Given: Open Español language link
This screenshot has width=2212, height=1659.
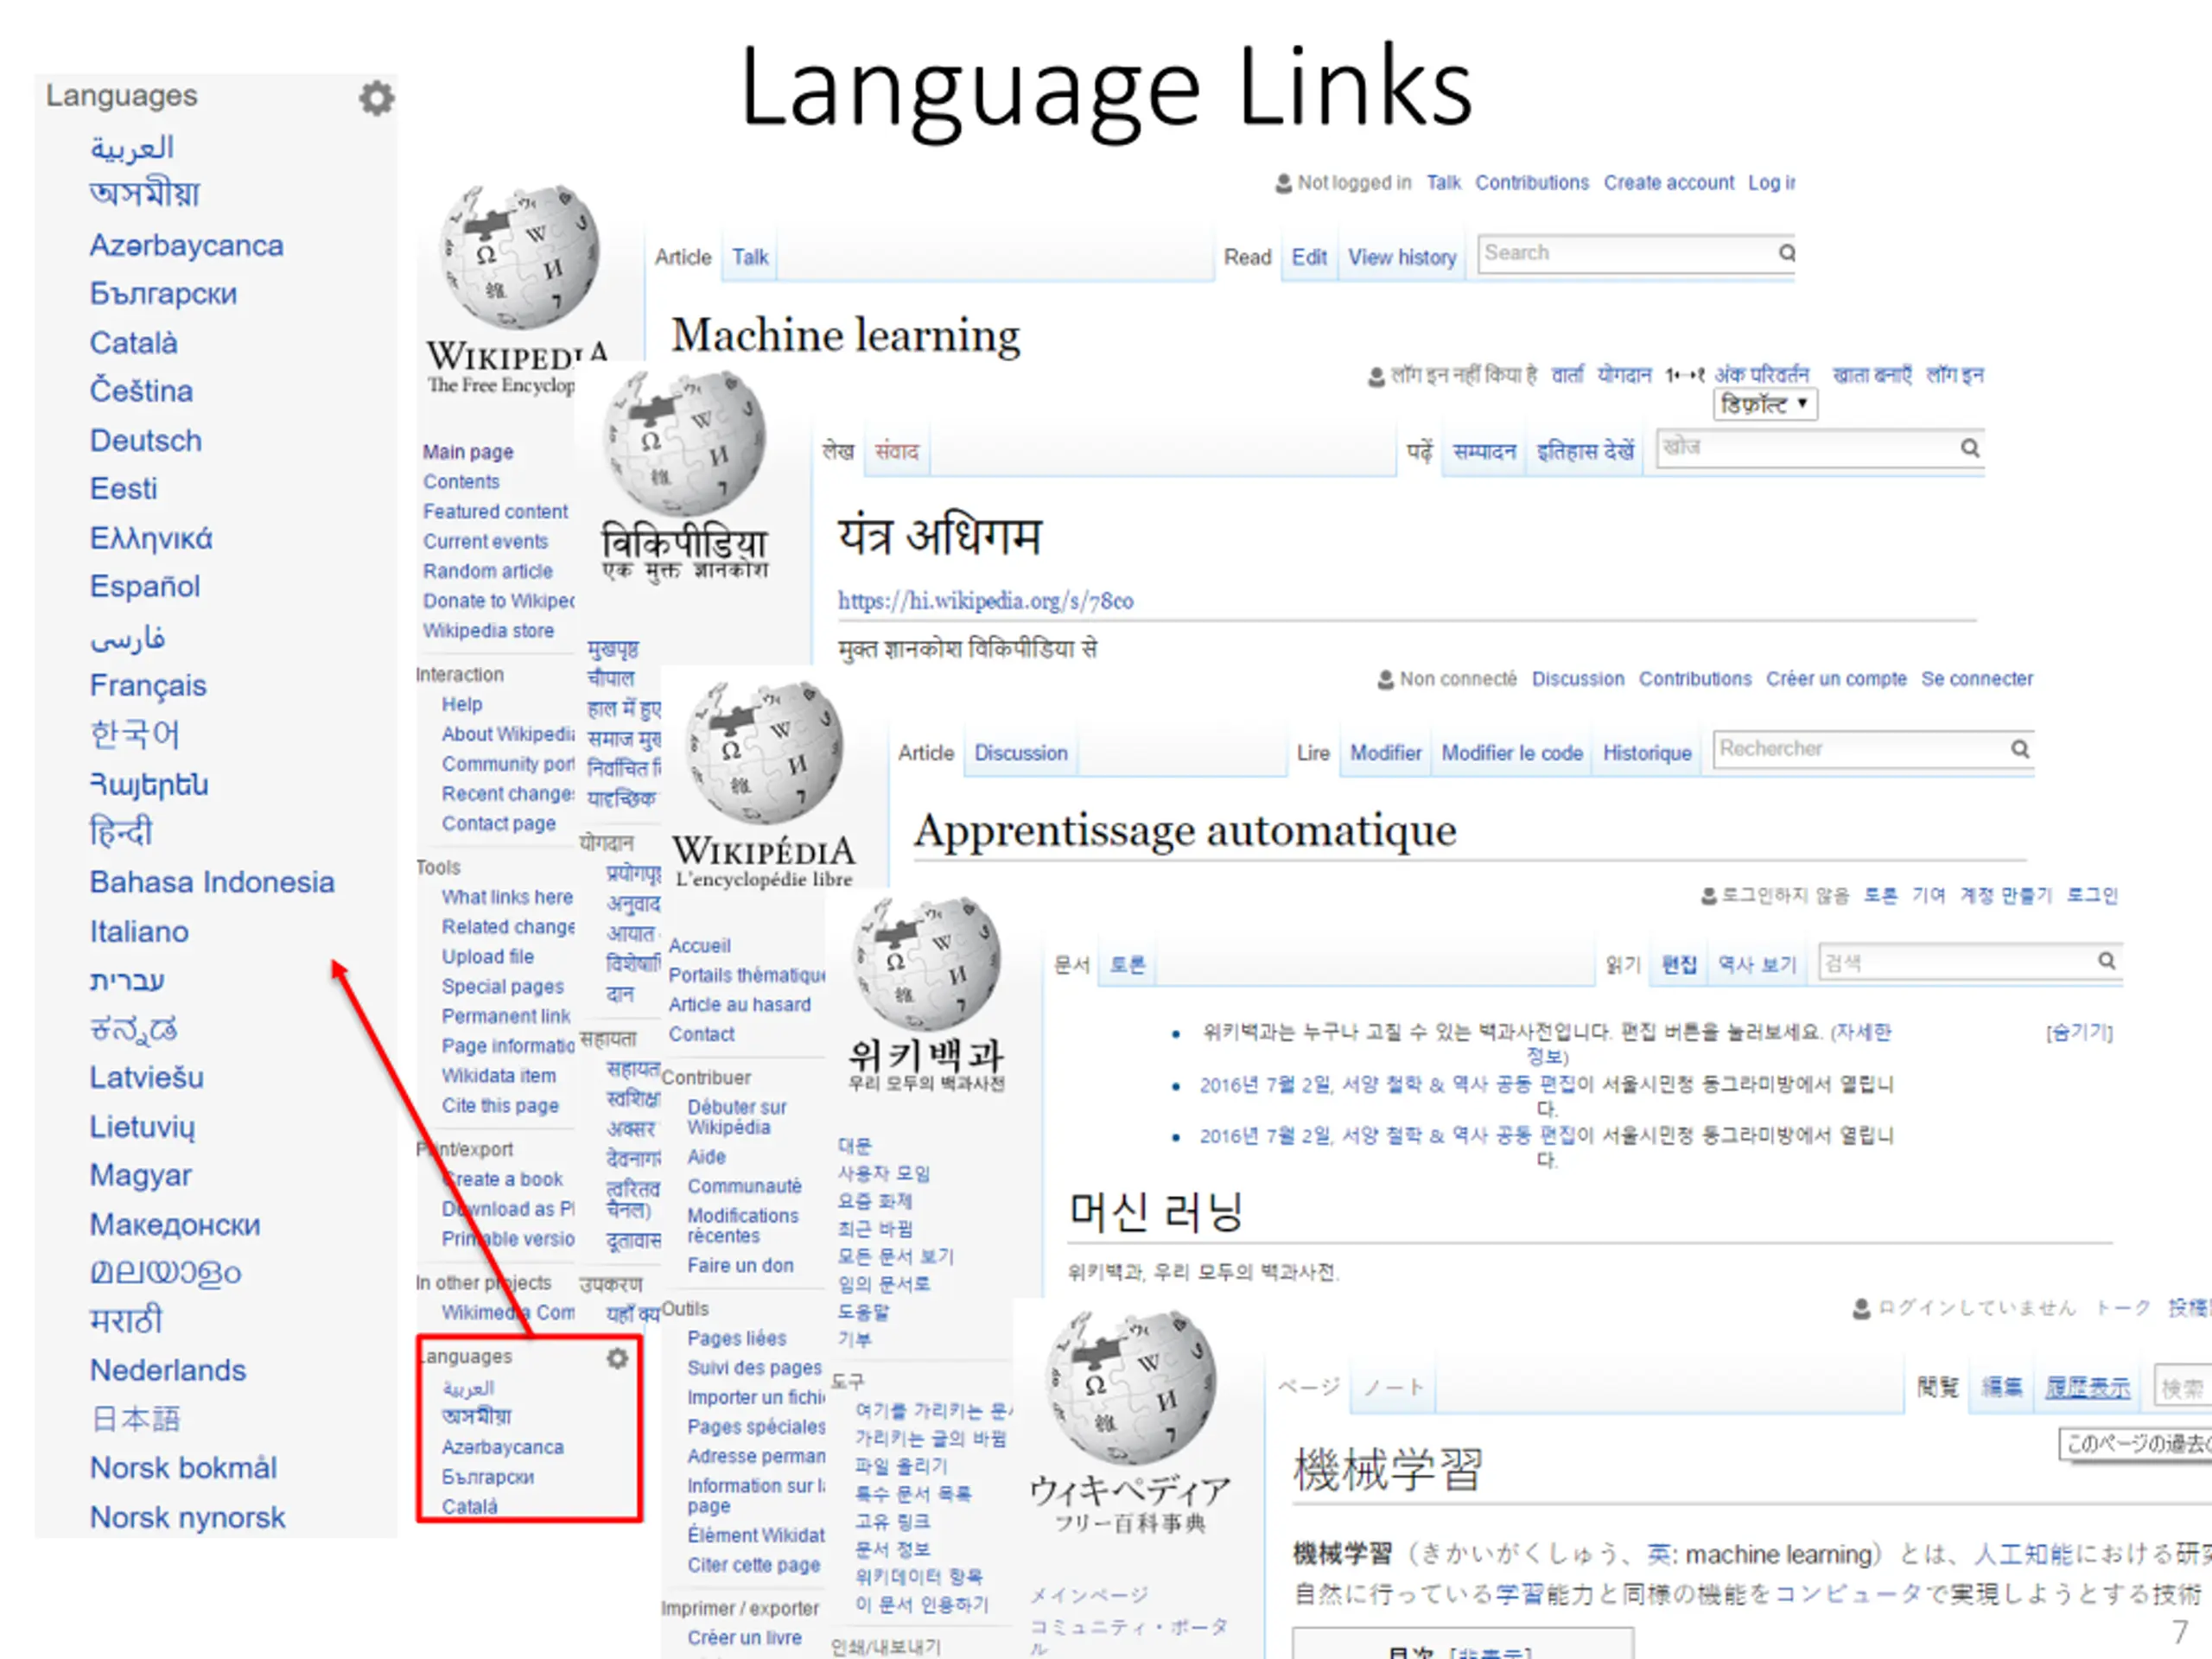Looking at the screenshot, I should click(x=145, y=586).
